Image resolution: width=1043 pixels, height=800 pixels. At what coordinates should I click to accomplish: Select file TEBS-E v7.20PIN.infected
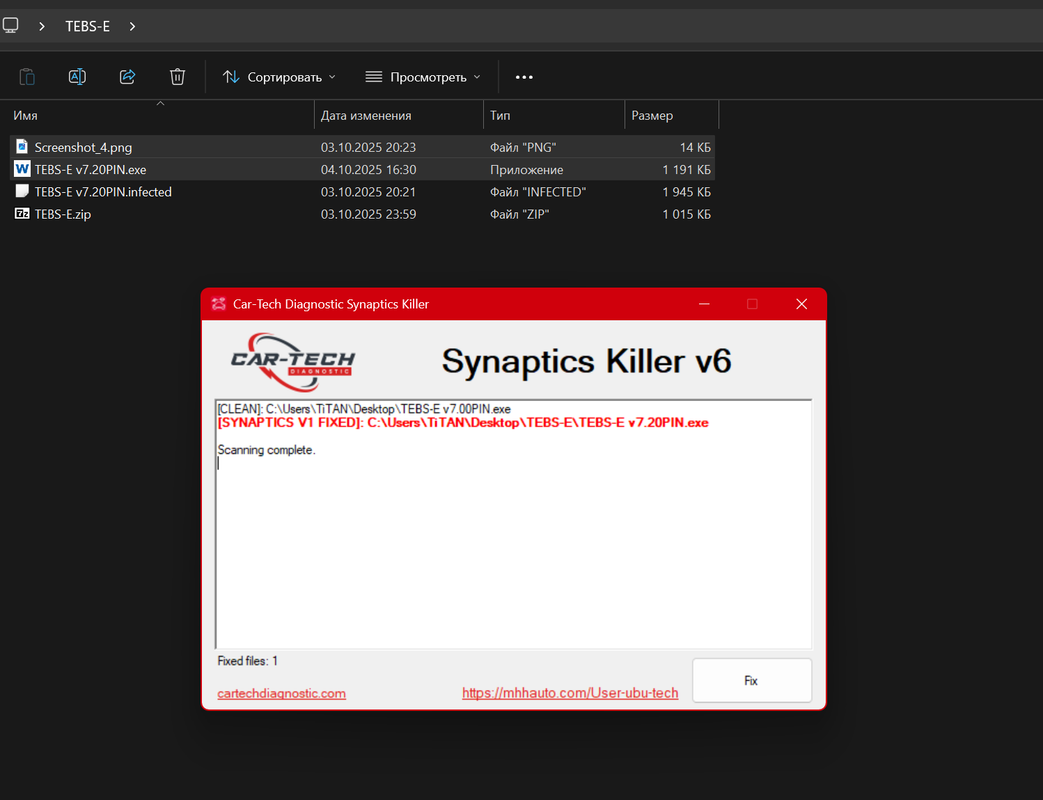(363, 192)
